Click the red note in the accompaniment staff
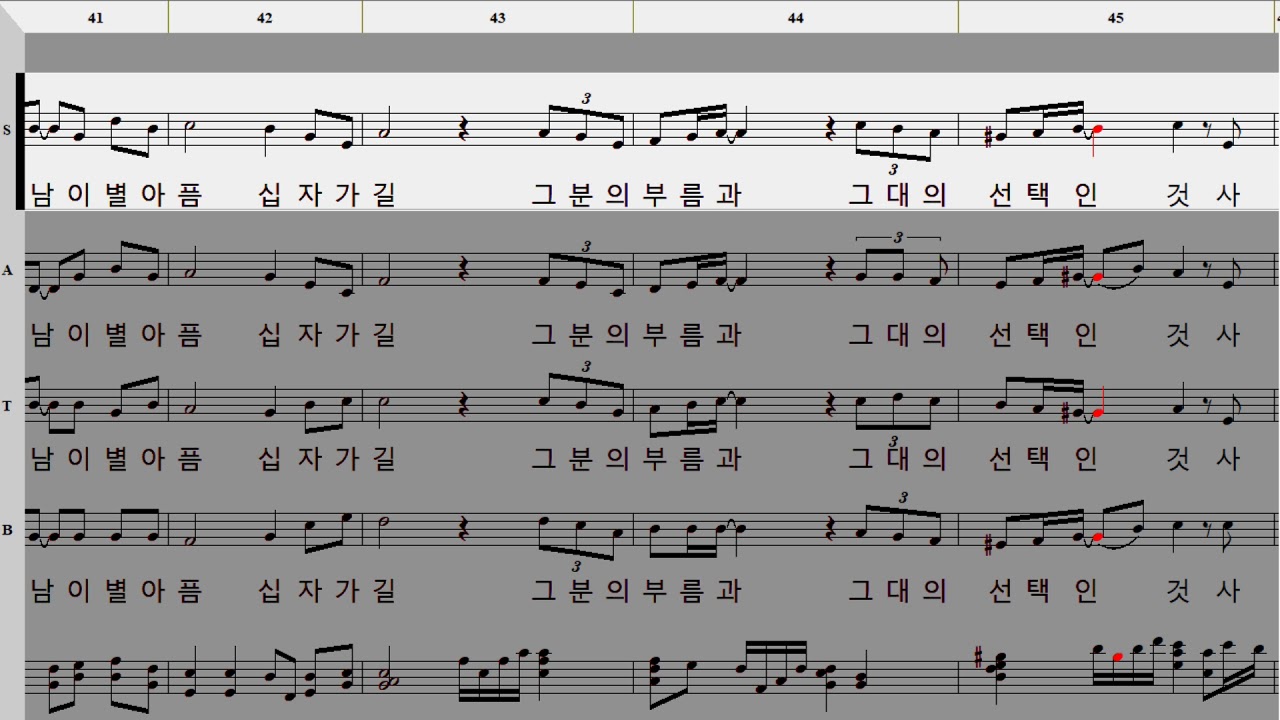1280x720 pixels. (x=1119, y=657)
